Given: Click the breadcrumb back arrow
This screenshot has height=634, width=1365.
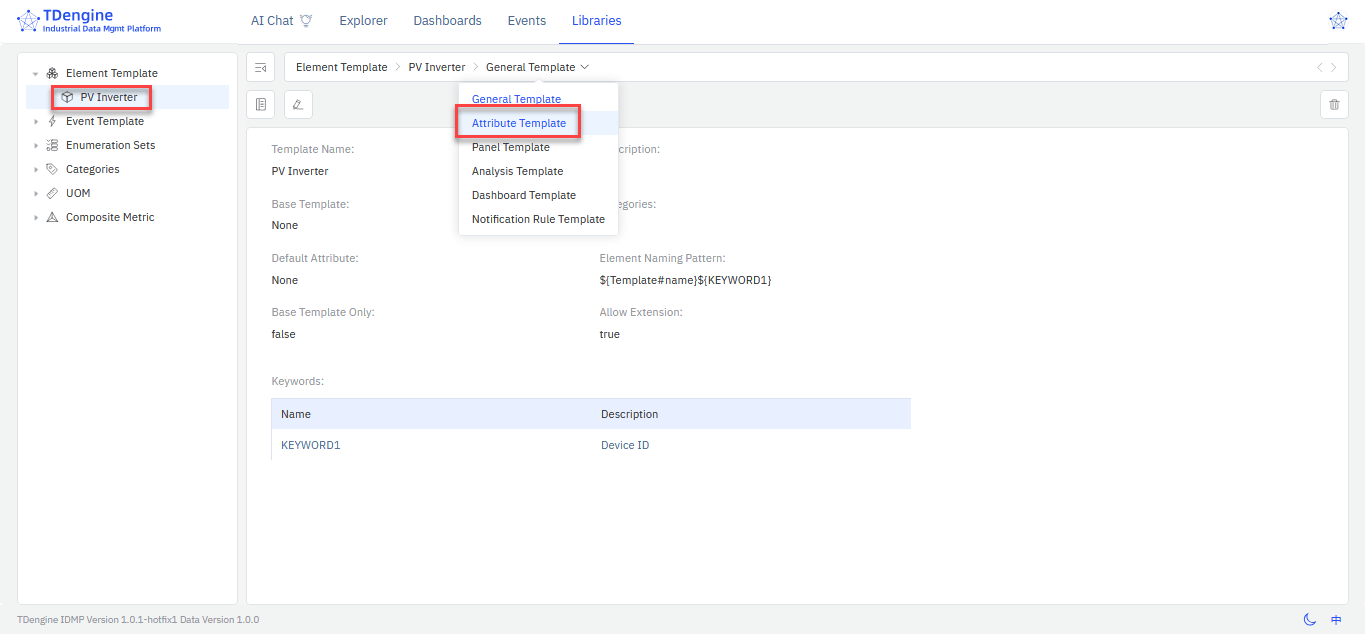Looking at the screenshot, I should click(x=1319, y=67).
